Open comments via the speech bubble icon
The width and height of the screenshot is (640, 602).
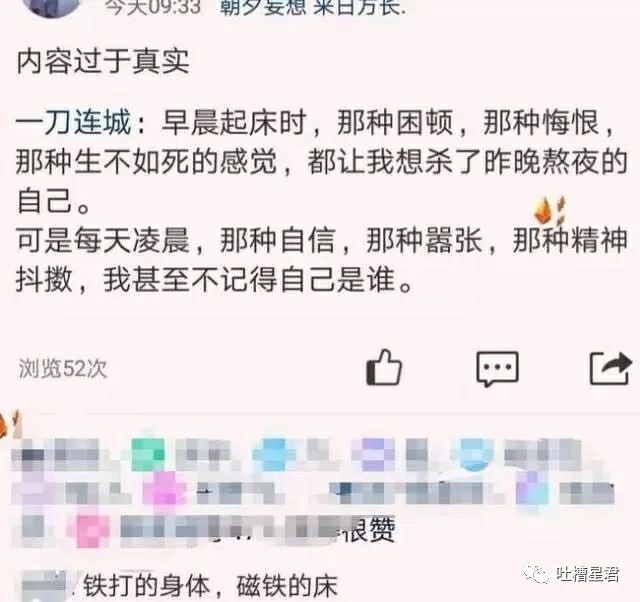click(497, 369)
